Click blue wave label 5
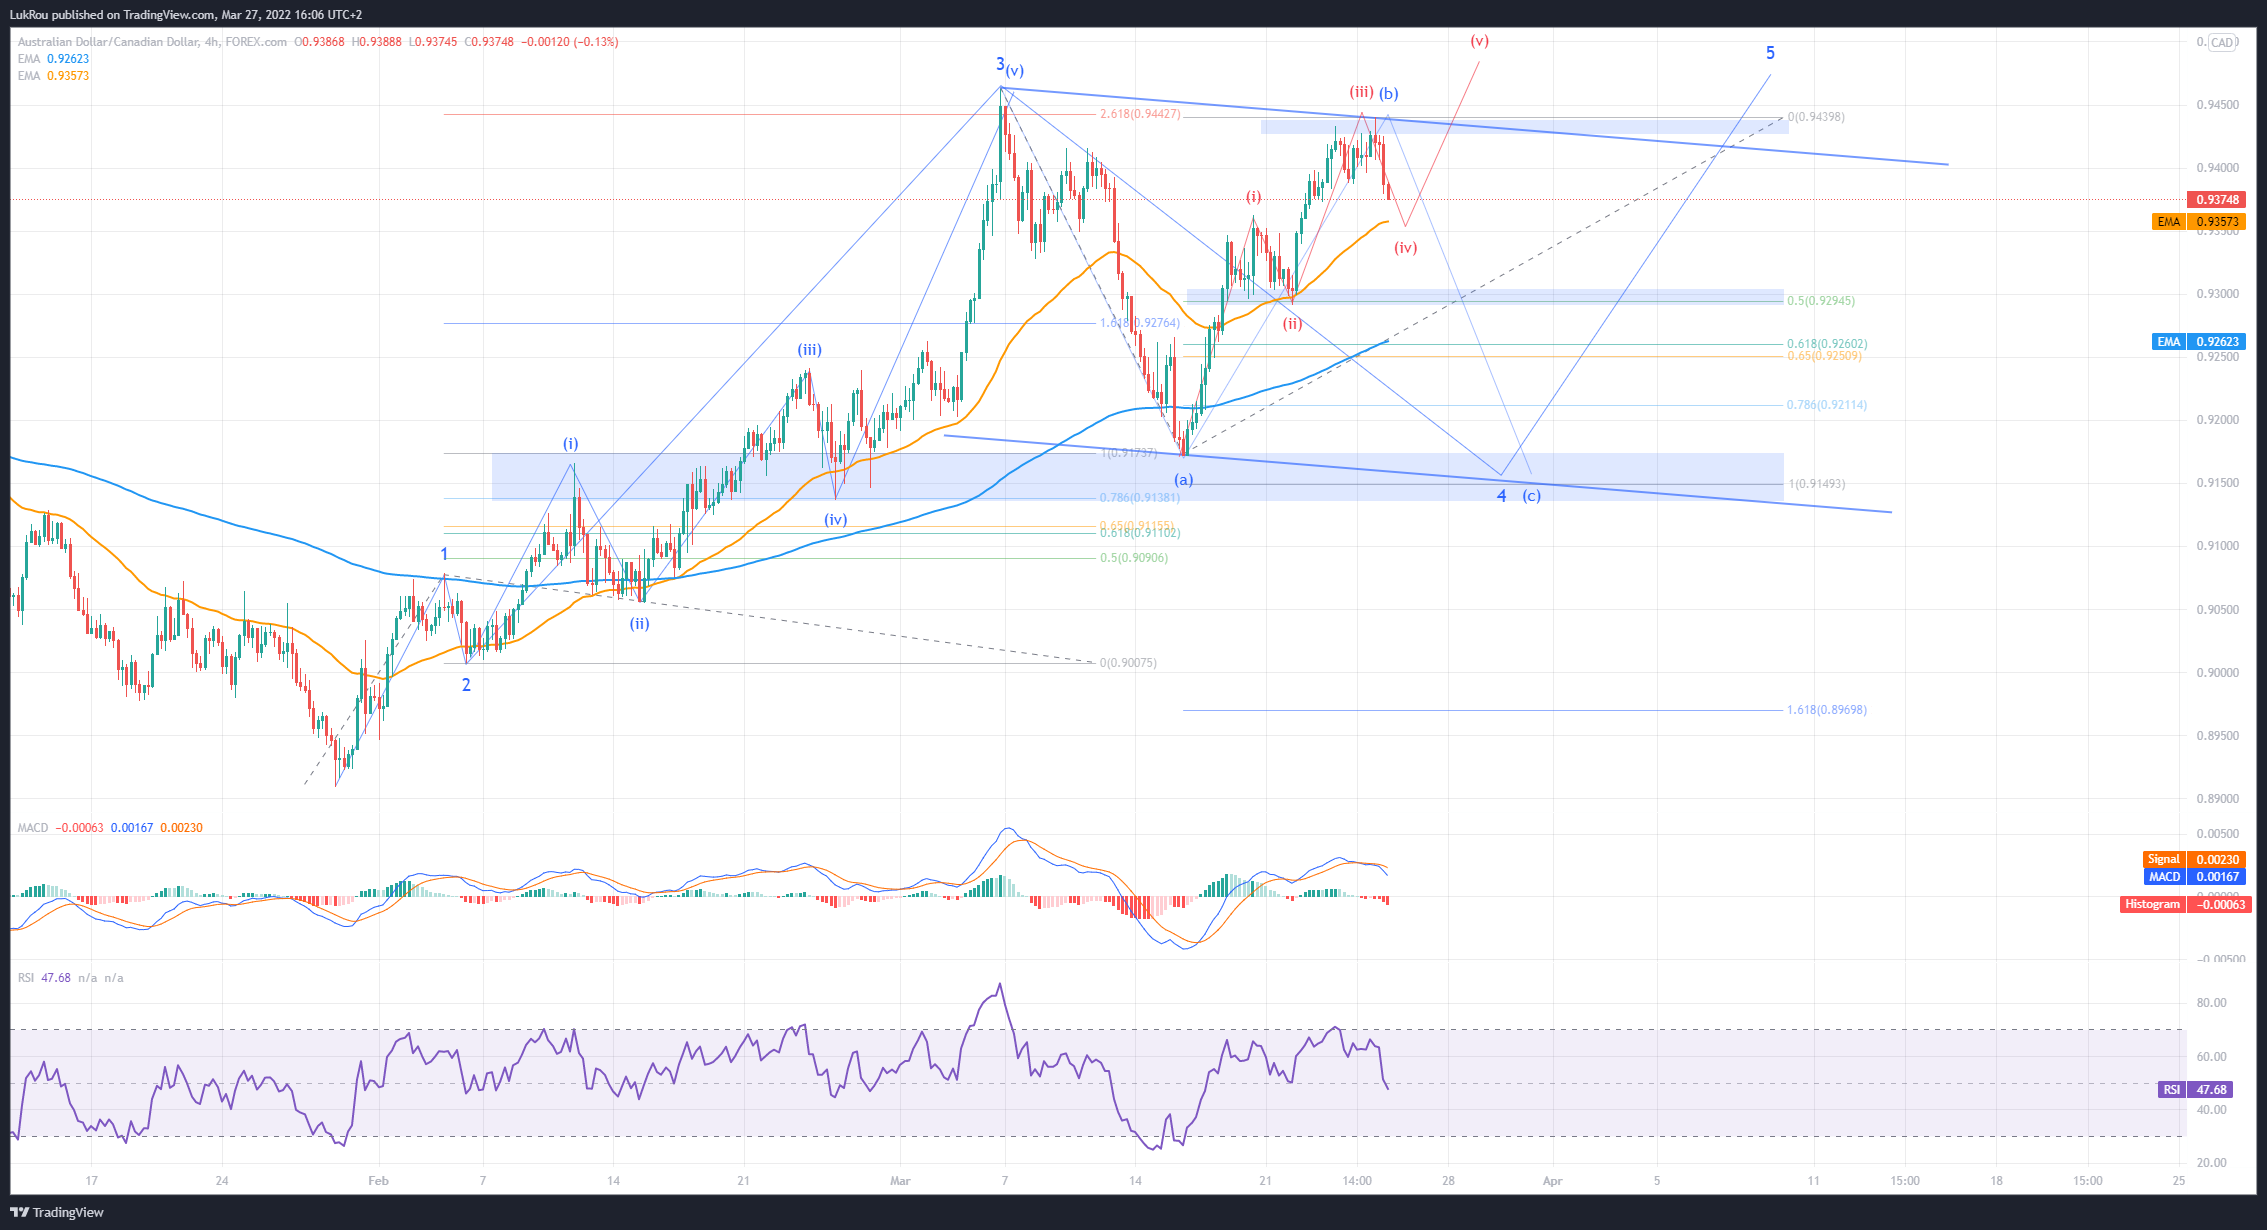Screen dimensions: 2267x1230 [1770, 53]
